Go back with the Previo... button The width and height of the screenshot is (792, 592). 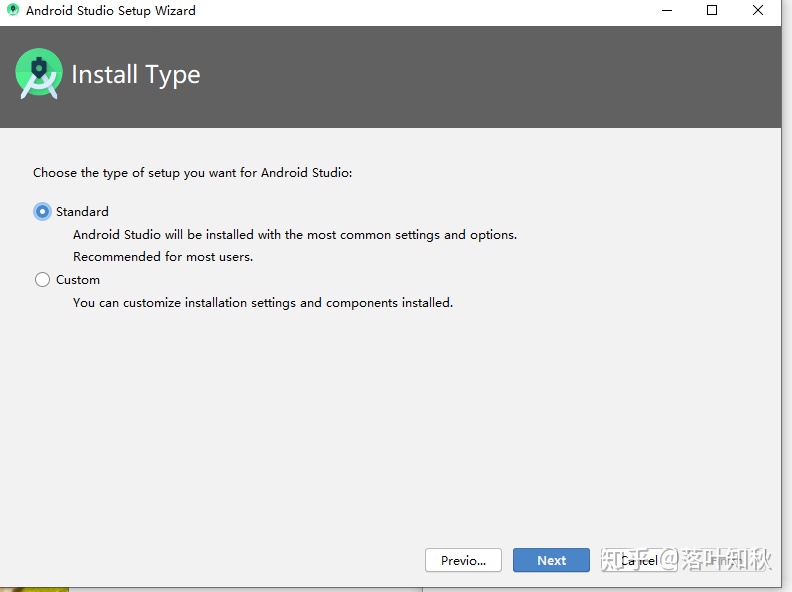(463, 560)
